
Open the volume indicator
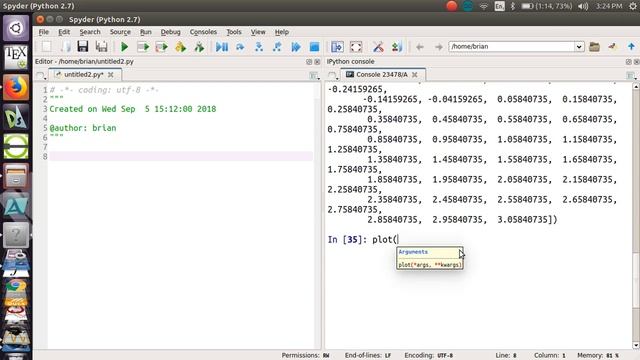583,6
